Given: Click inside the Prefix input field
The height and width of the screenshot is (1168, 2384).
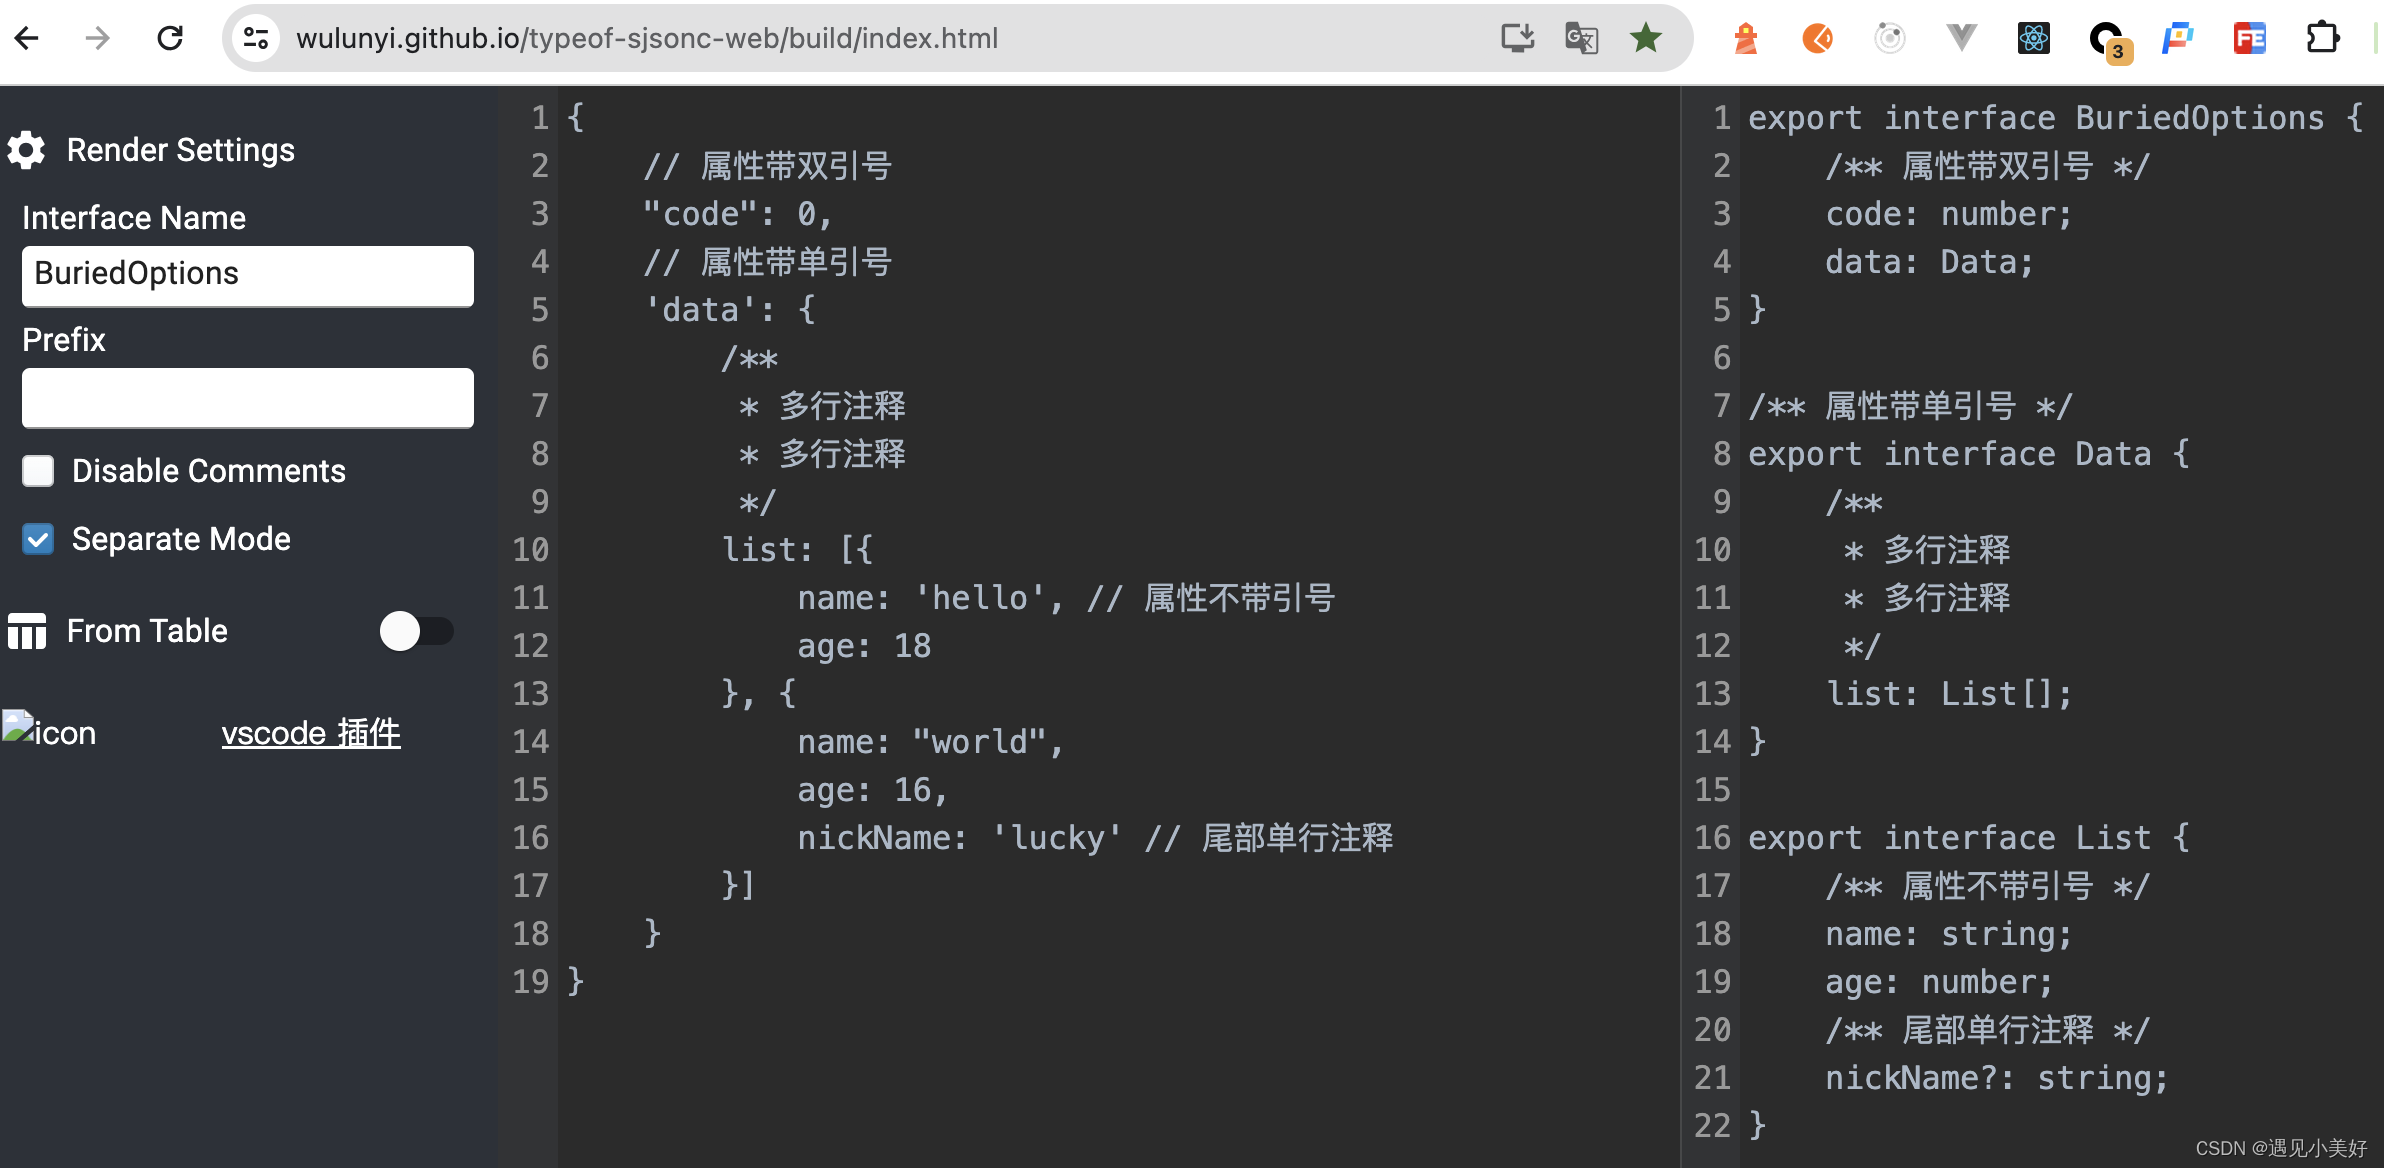Looking at the screenshot, I should [x=247, y=398].
